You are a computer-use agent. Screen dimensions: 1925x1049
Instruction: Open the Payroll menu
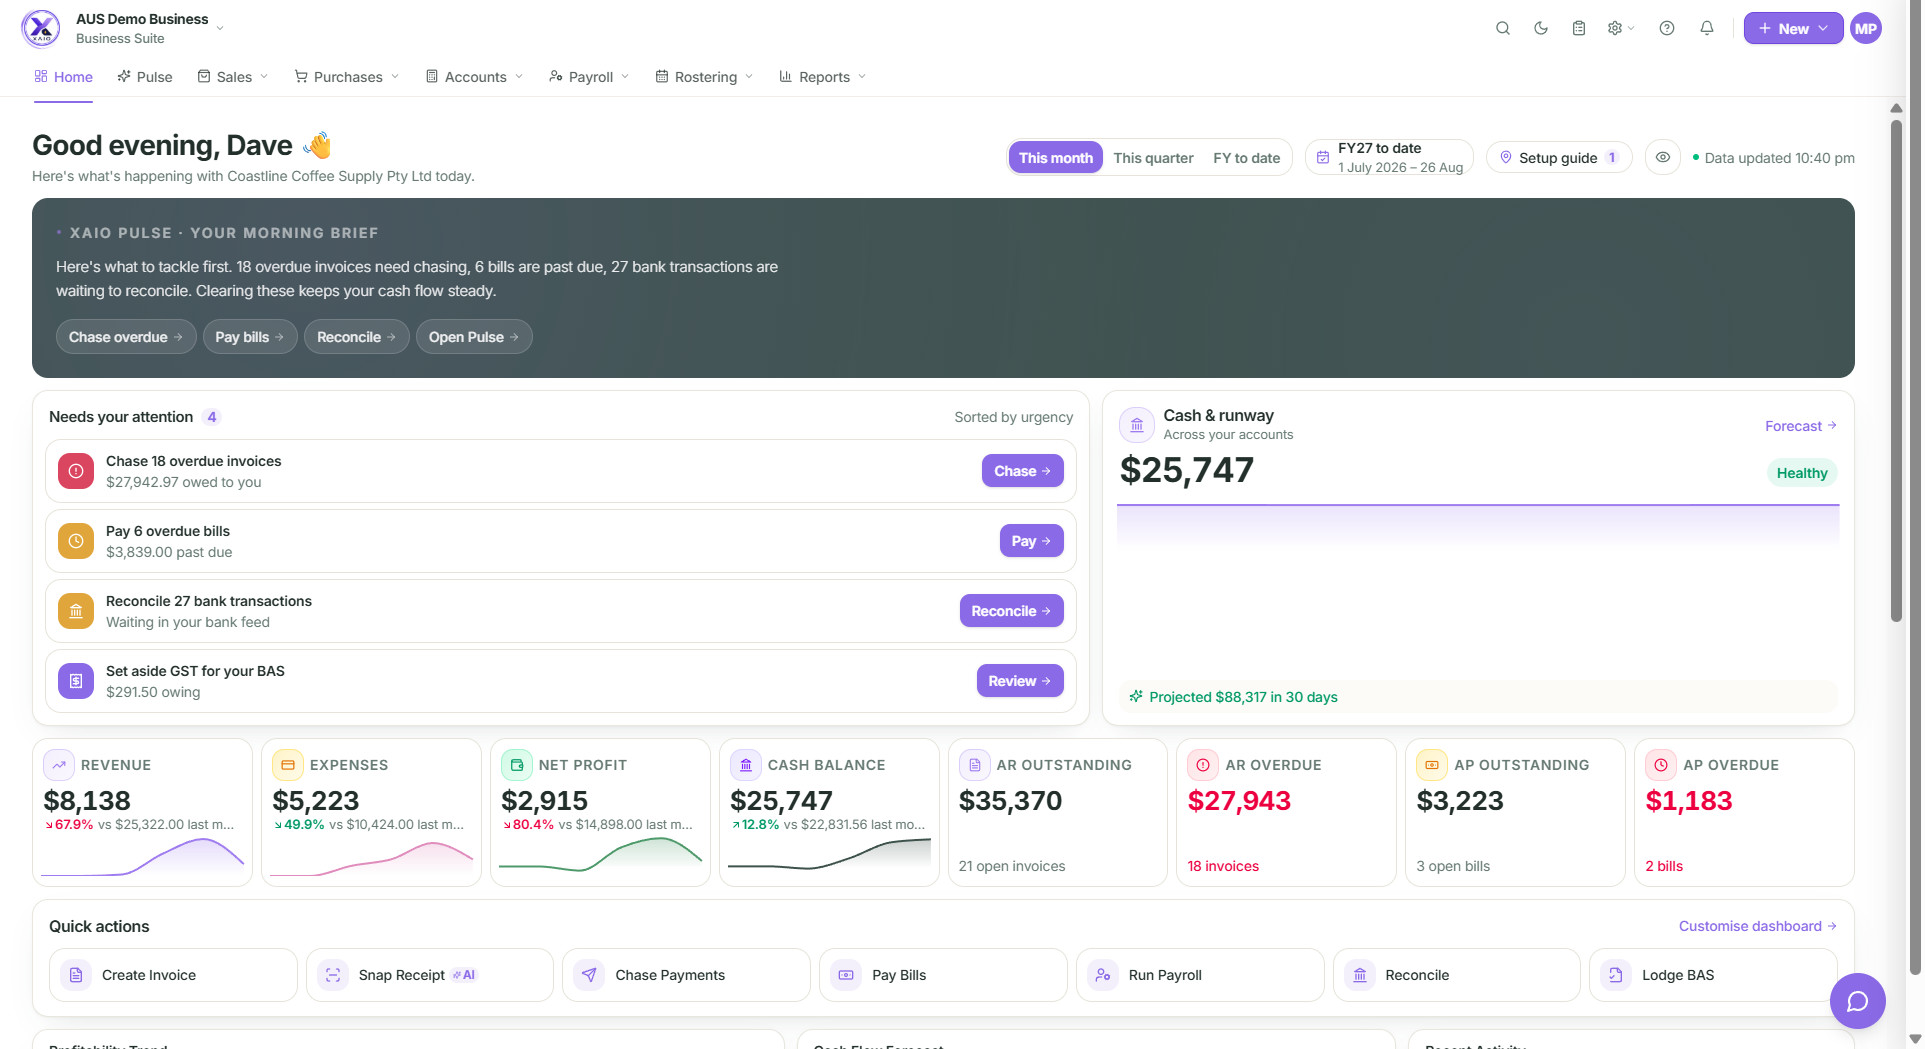point(589,77)
